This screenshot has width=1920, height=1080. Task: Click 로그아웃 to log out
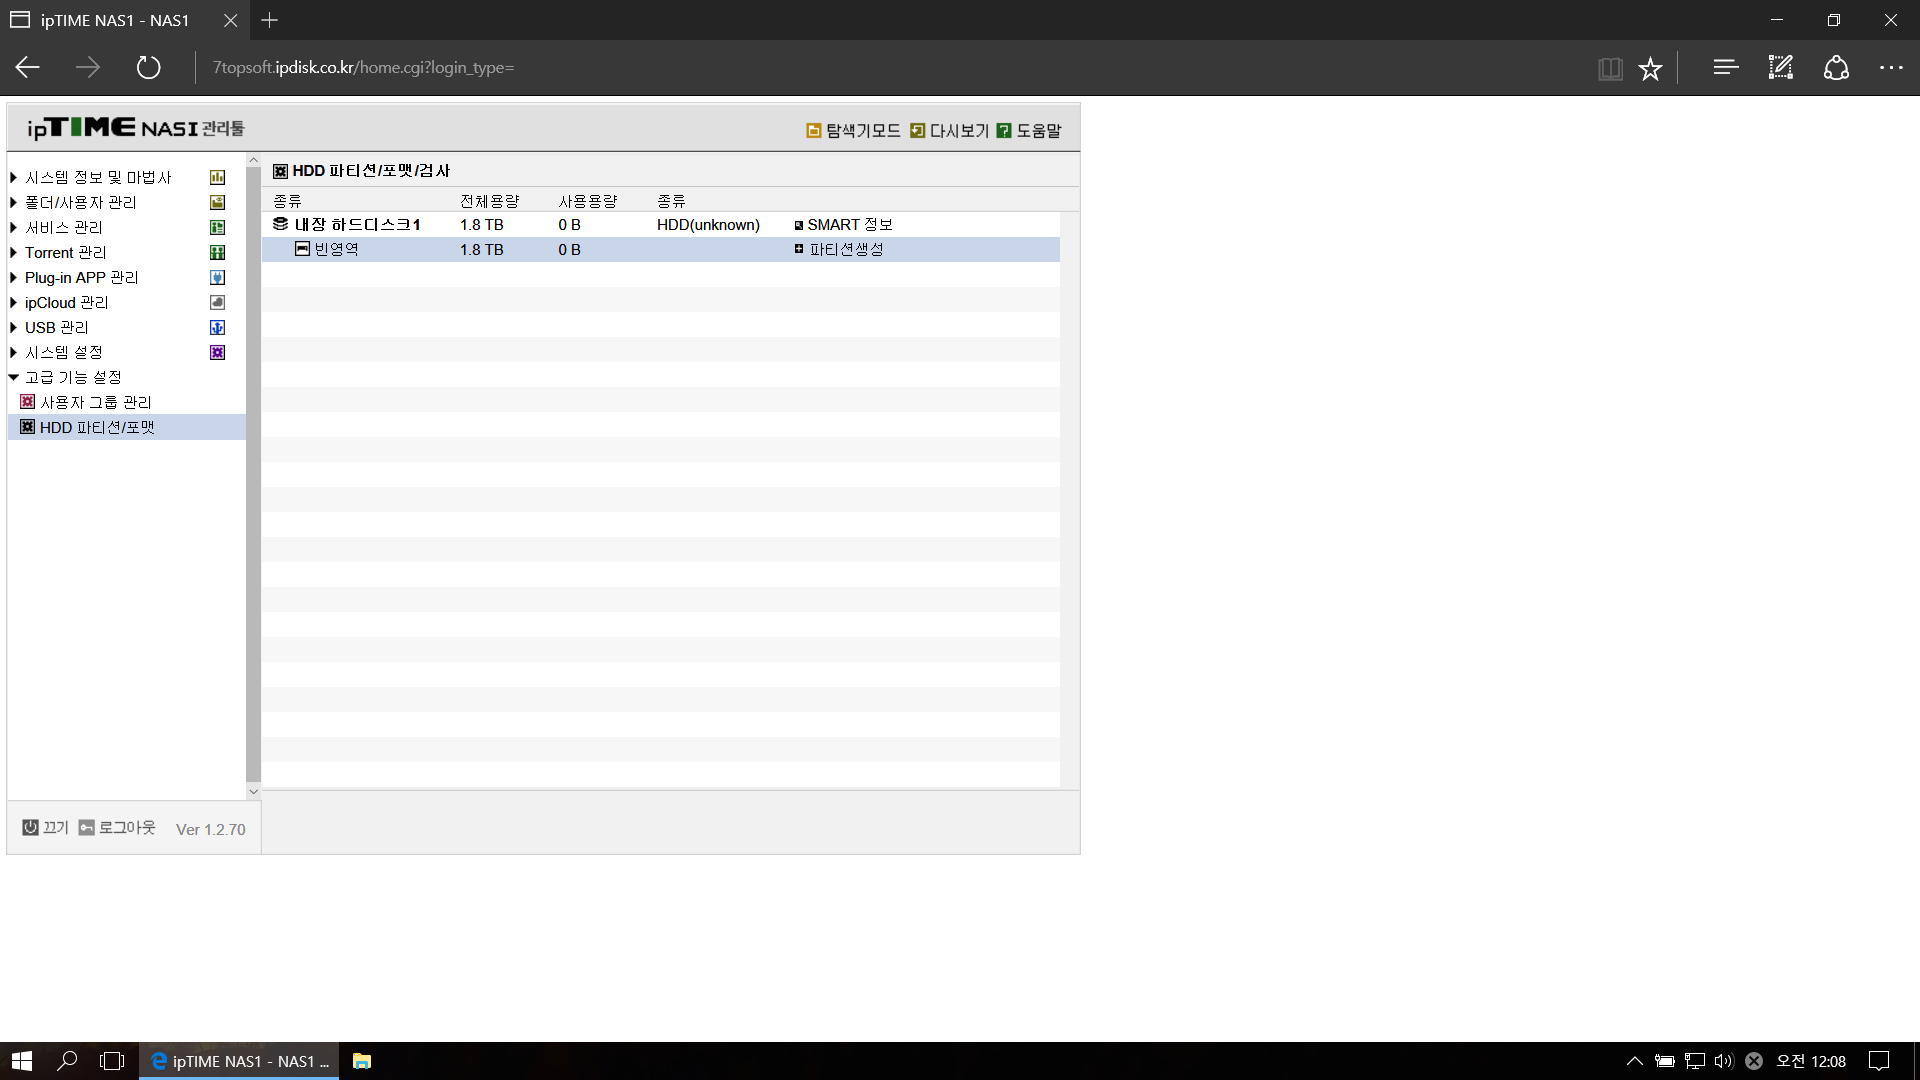tap(117, 828)
